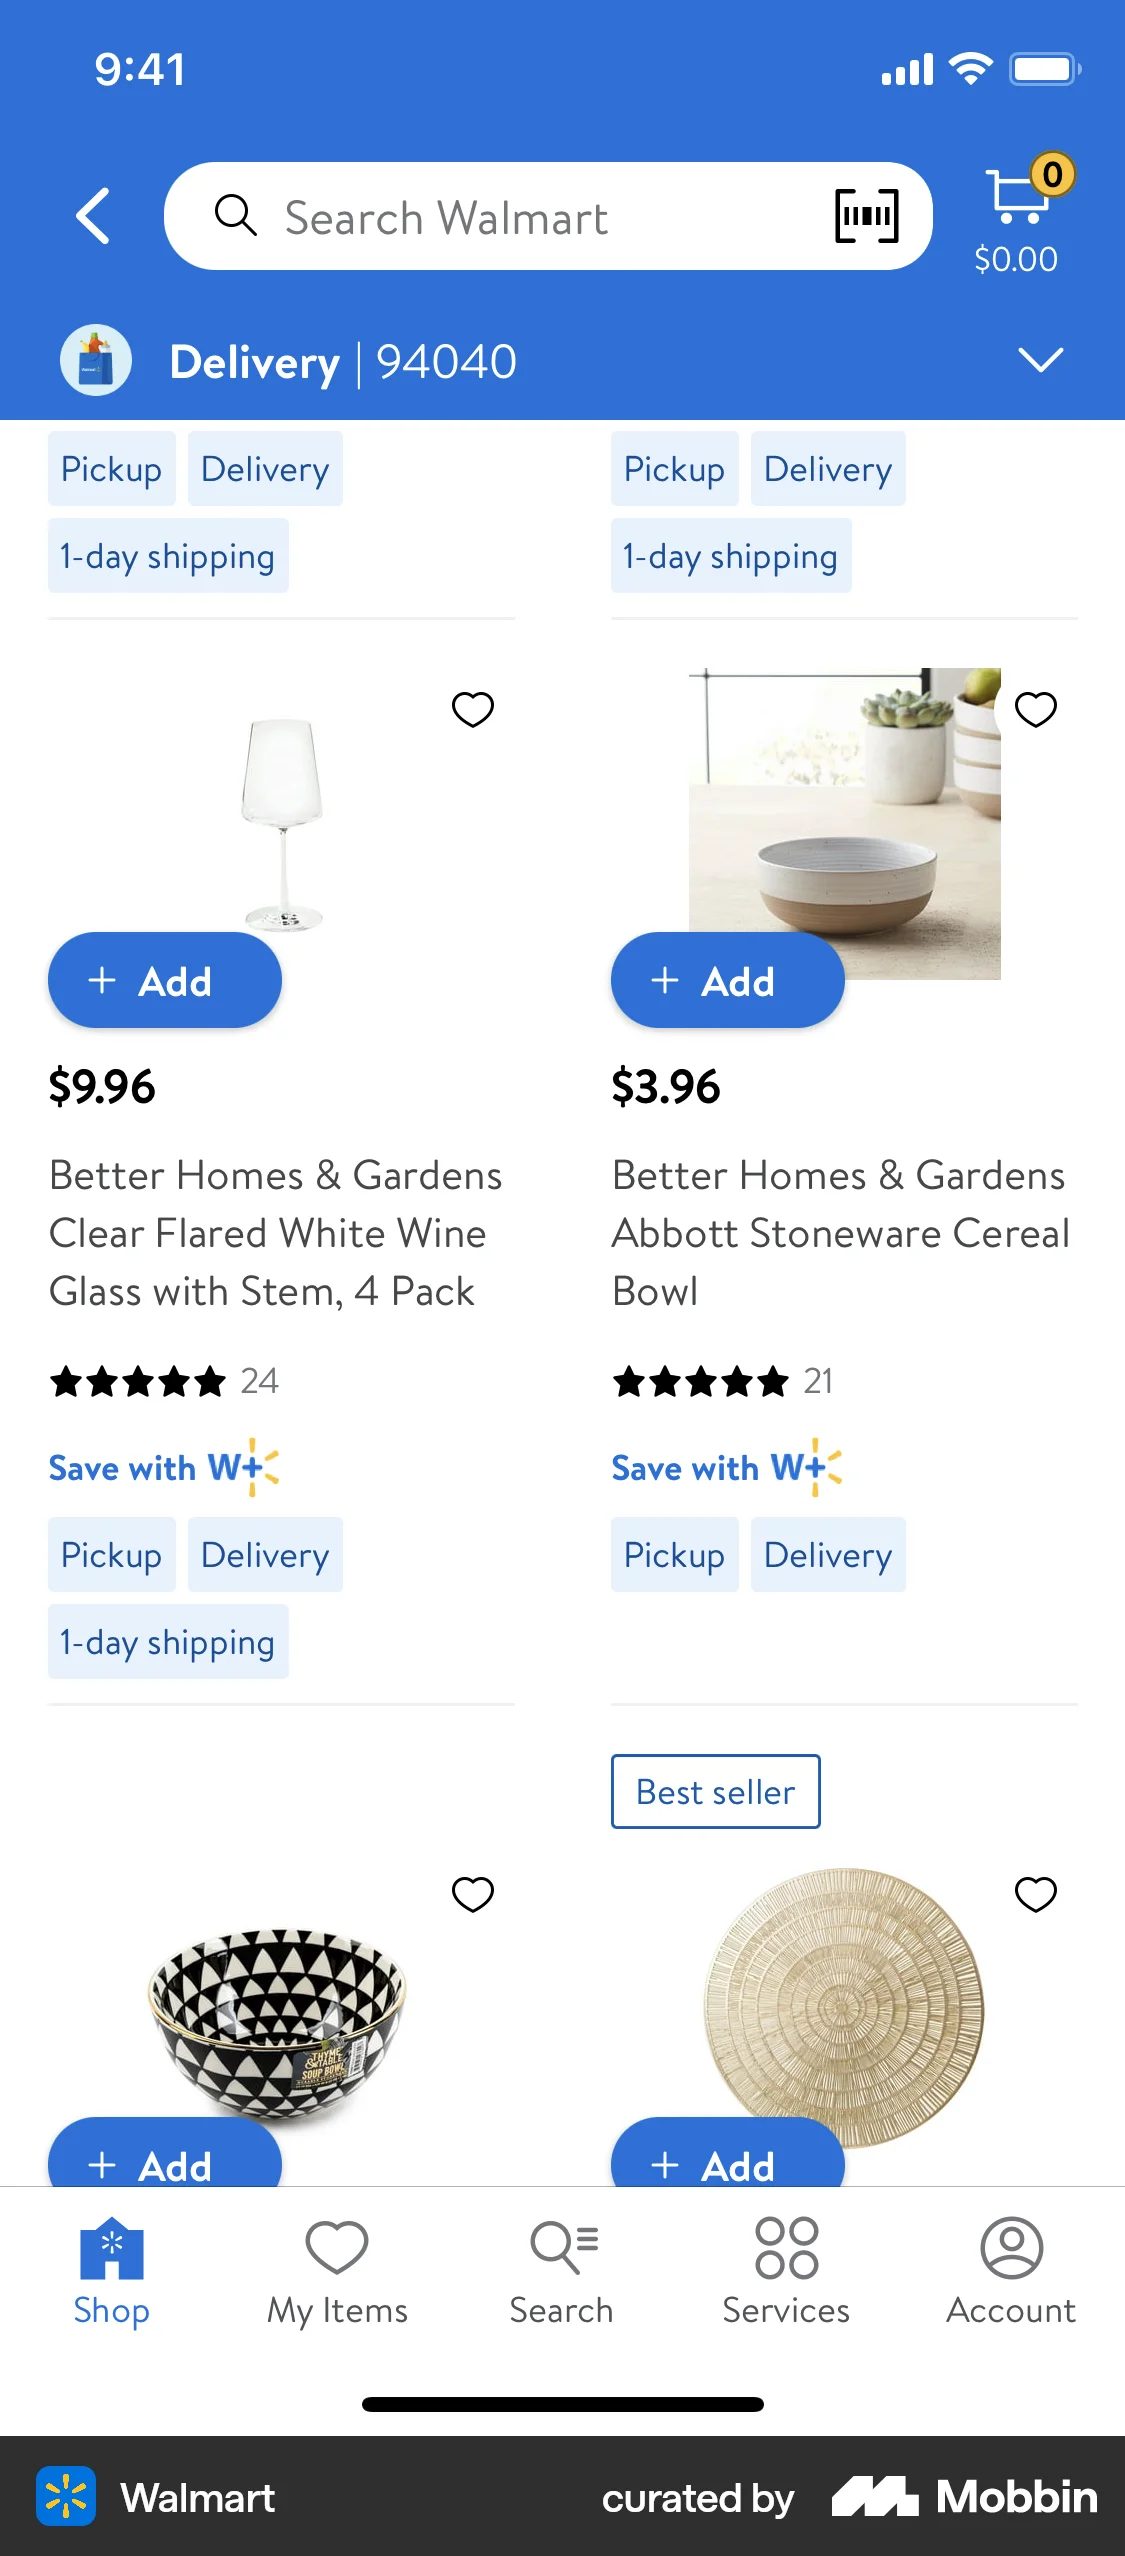Viewport: 1125px width, 2556px height.
Task: Tap the back arrow
Action: point(91,215)
